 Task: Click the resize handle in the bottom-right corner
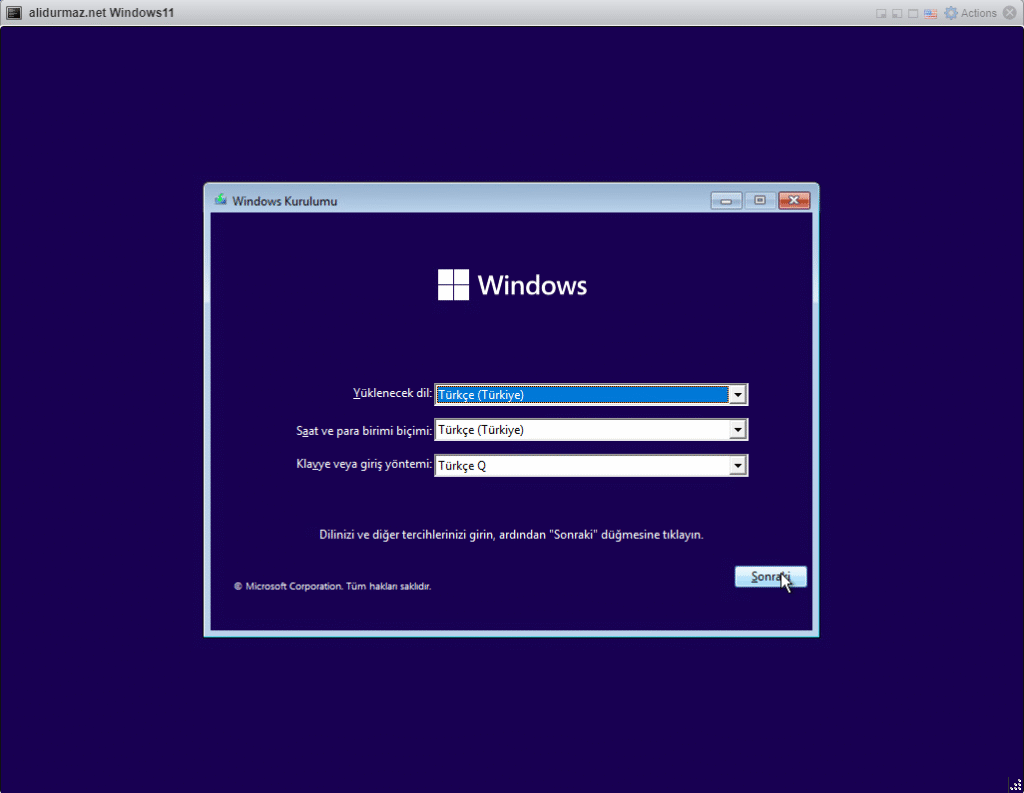(x=1015, y=785)
